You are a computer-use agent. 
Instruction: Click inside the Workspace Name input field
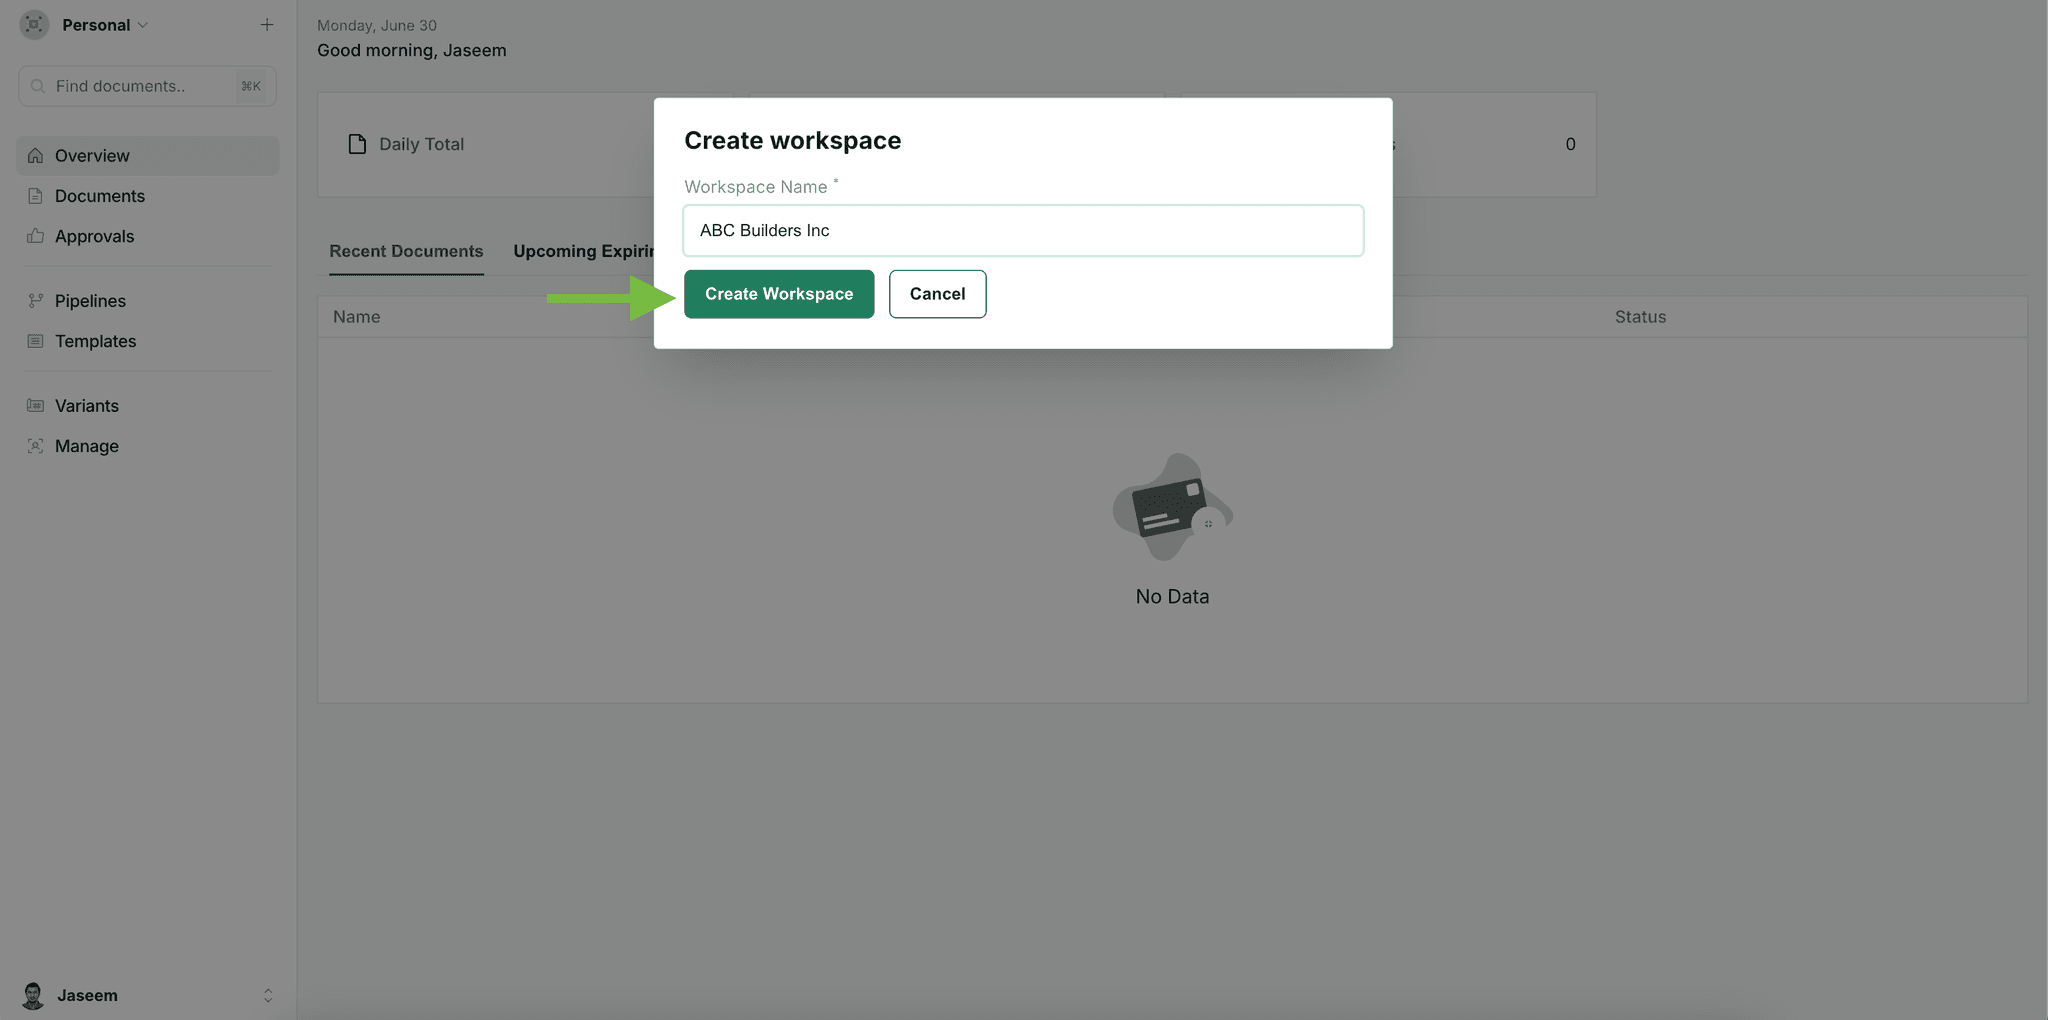(x=1022, y=230)
